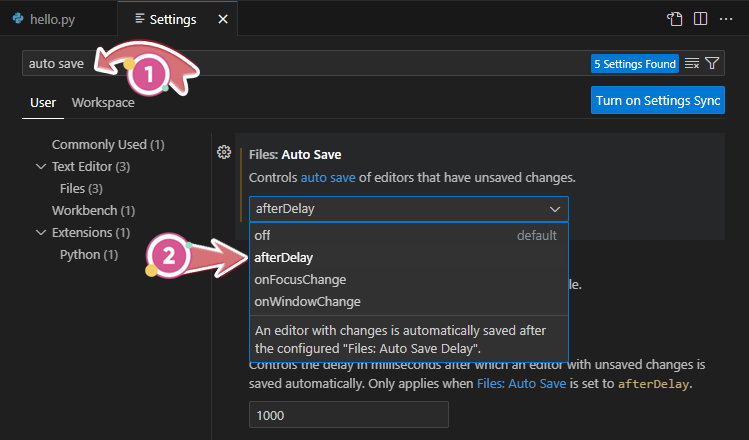749x440 pixels.
Task: Switch to Workspace settings tab
Action: (x=103, y=103)
